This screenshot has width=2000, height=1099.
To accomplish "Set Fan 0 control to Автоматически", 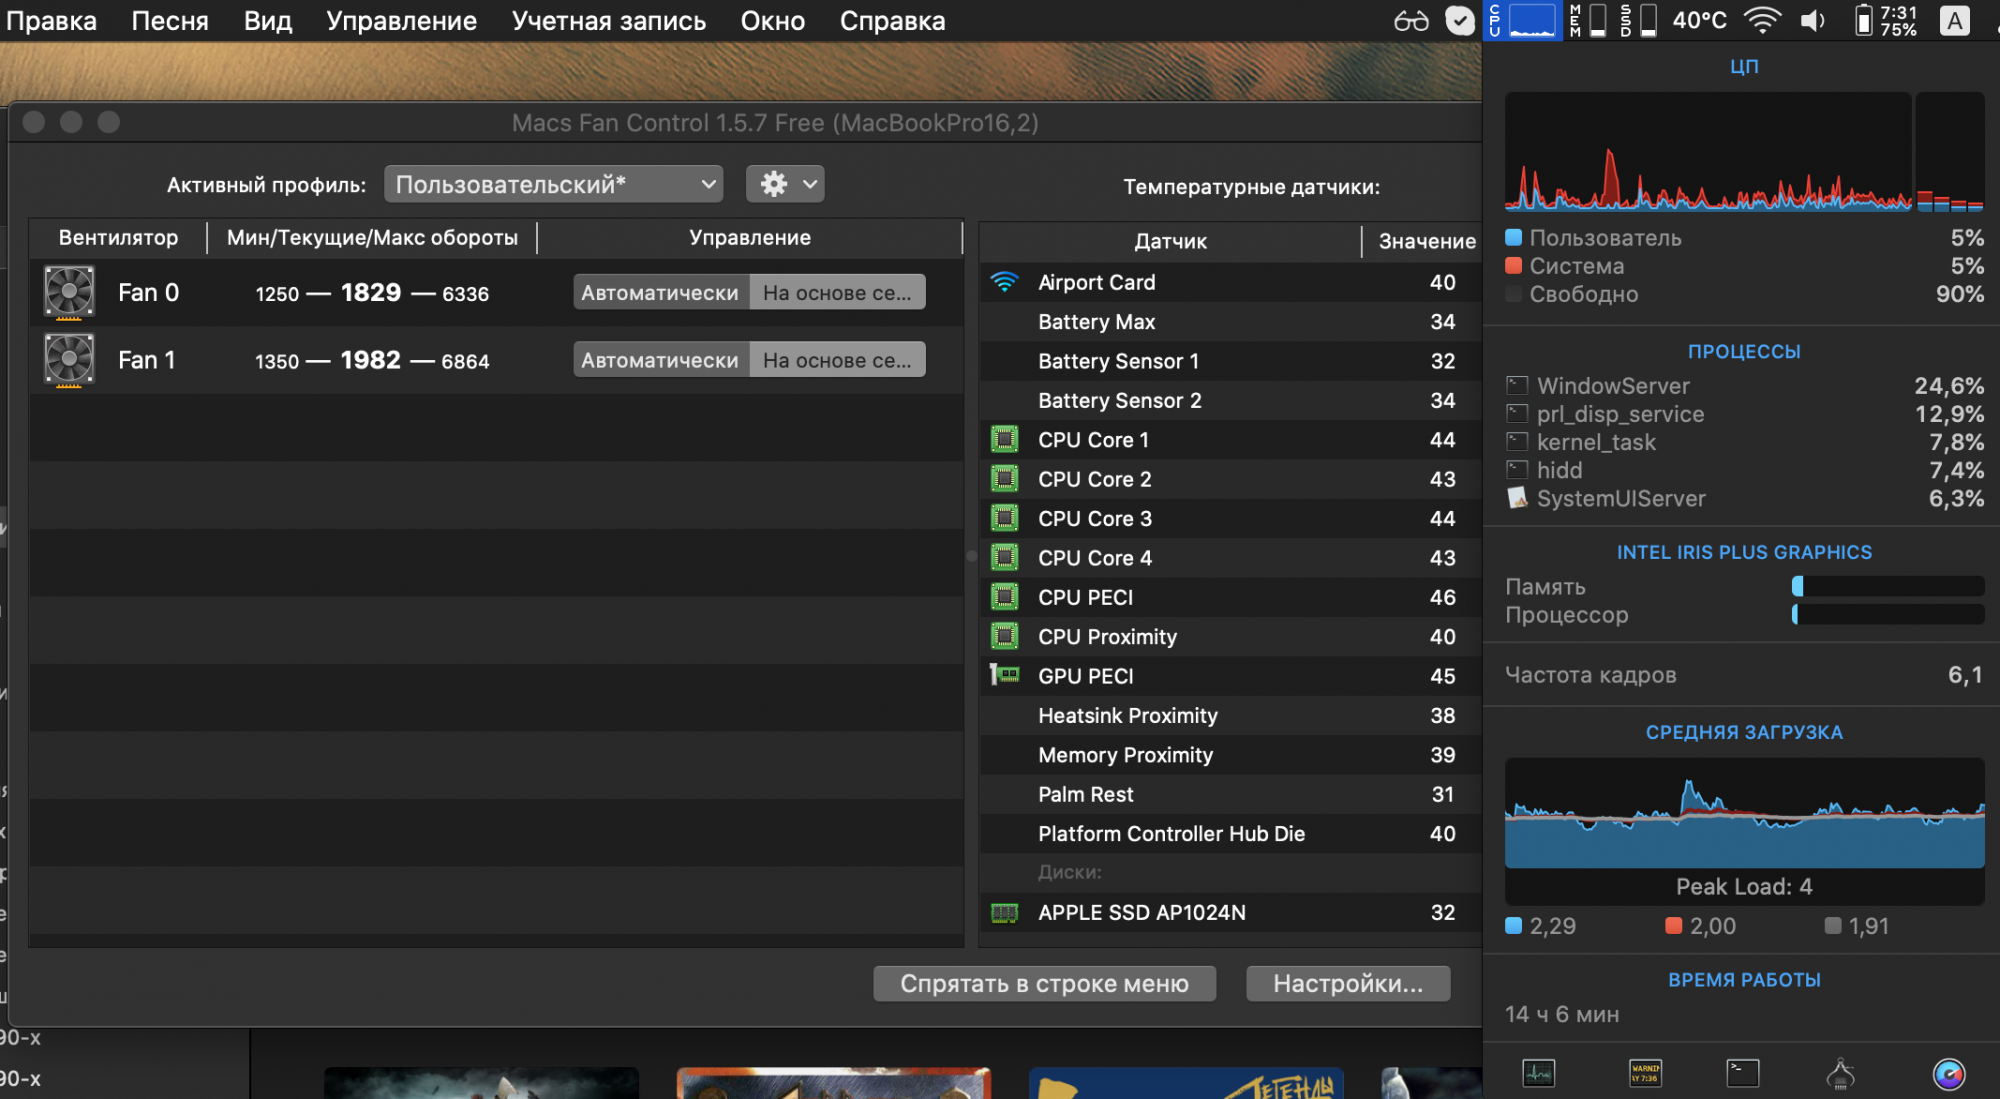I will tap(660, 293).
